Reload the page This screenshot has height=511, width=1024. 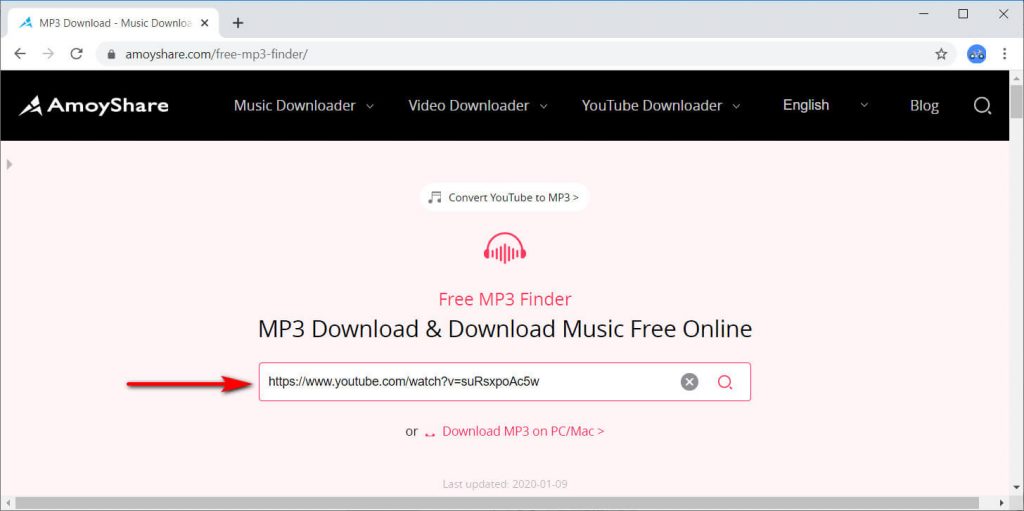(x=76, y=54)
